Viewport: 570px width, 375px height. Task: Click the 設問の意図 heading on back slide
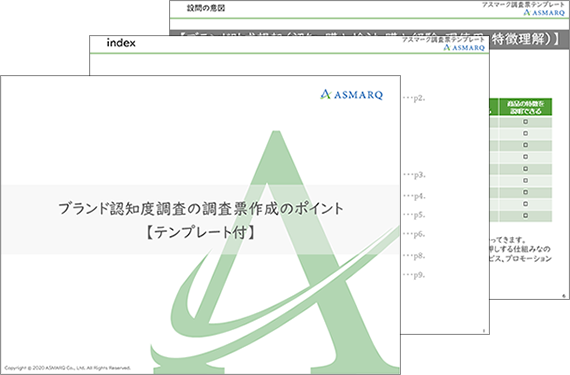[206, 8]
